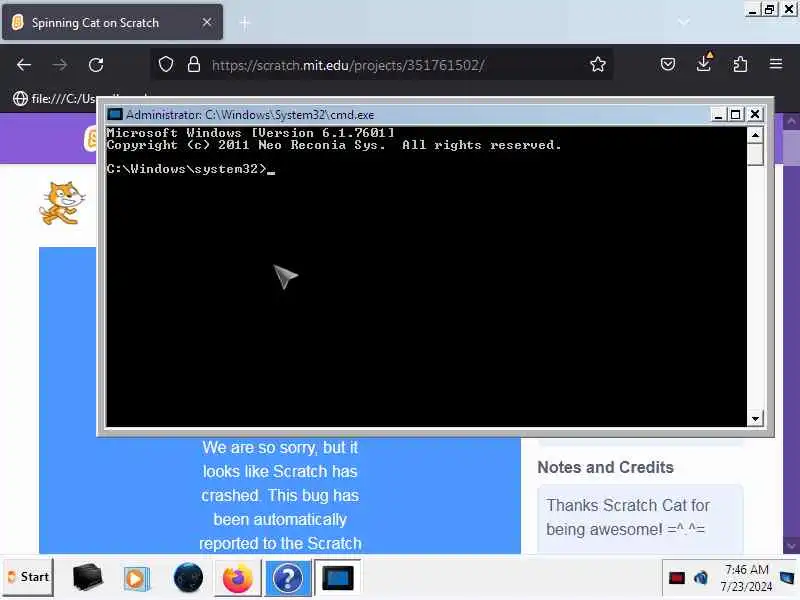Image resolution: width=800 pixels, height=600 pixels.
Task: Expand the list all tabs chevron
Action: [684, 22]
